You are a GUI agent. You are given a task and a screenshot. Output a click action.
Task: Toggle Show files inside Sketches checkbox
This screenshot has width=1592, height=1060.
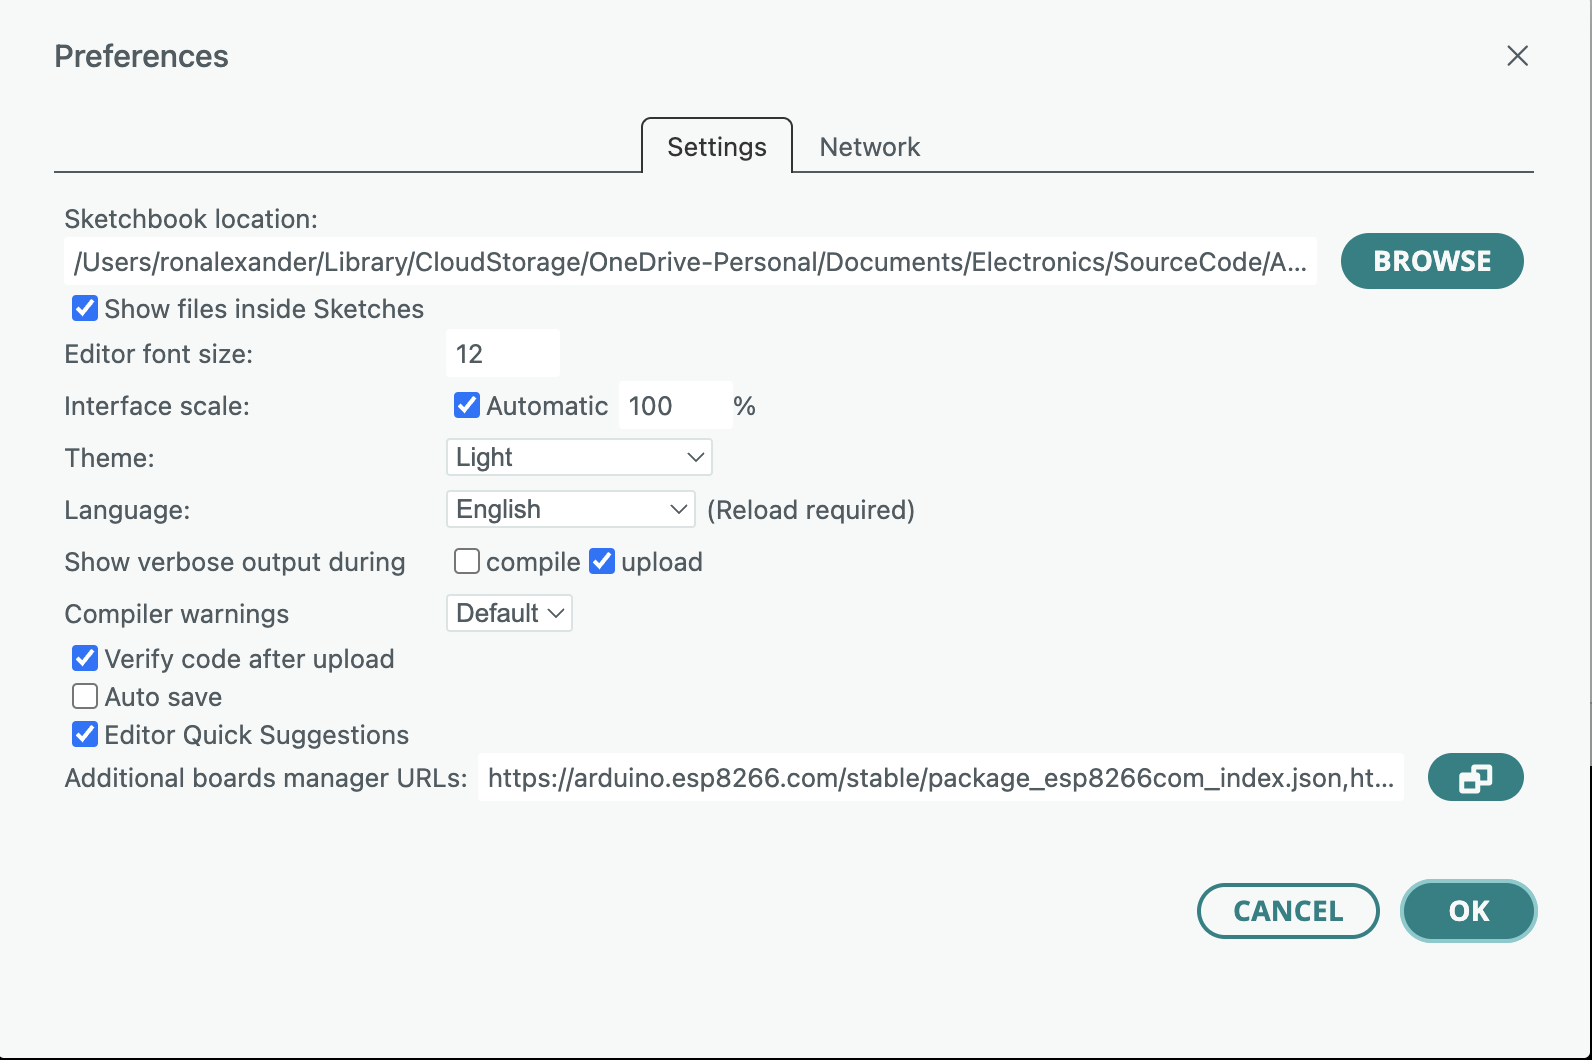[x=85, y=309]
